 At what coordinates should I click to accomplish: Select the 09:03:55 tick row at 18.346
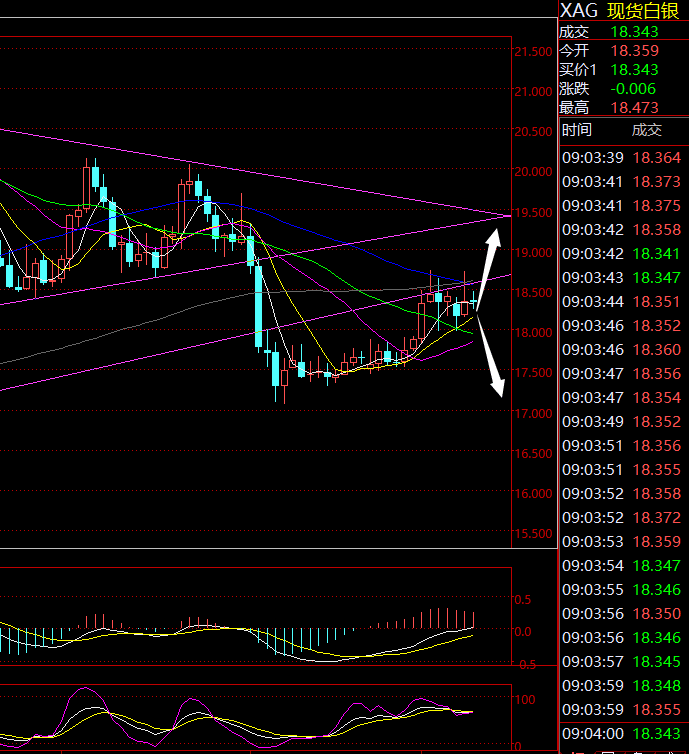click(x=622, y=590)
